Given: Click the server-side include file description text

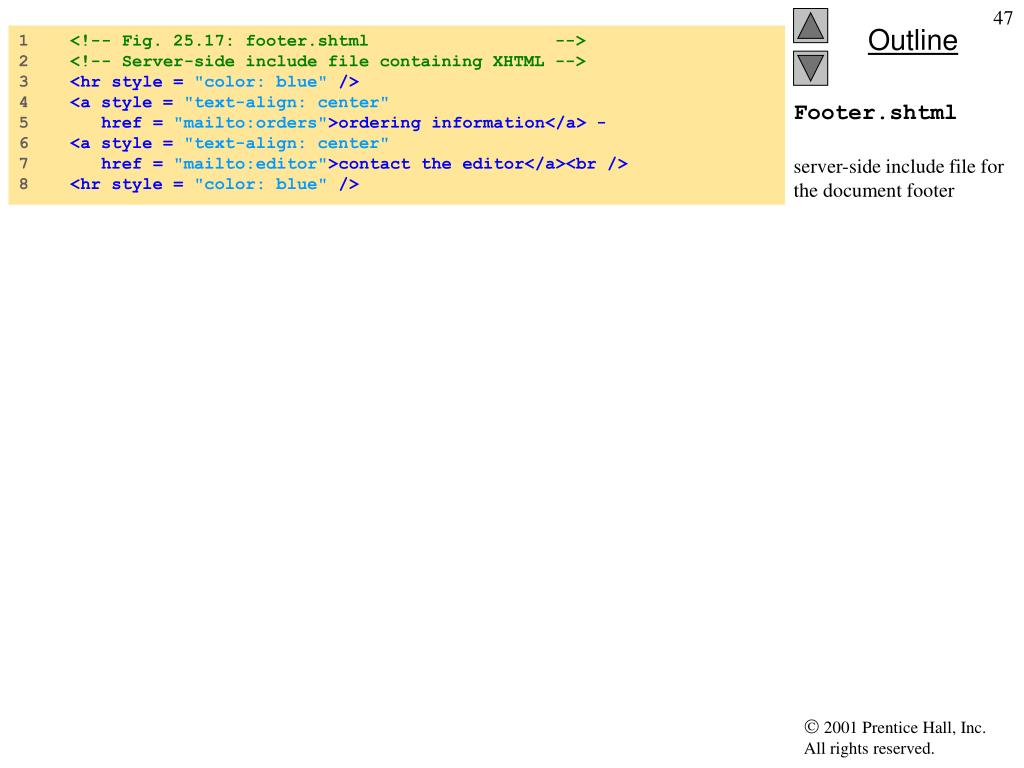Looking at the screenshot, I should [898, 178].
